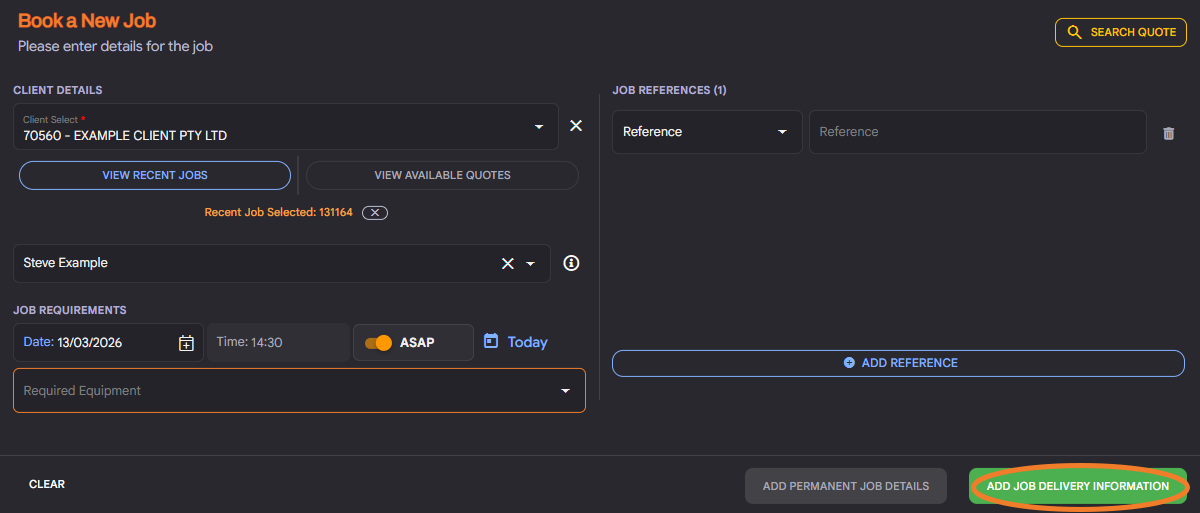
Task: Open the Client Select dropdown arrow
Action: tap(538, 127)
